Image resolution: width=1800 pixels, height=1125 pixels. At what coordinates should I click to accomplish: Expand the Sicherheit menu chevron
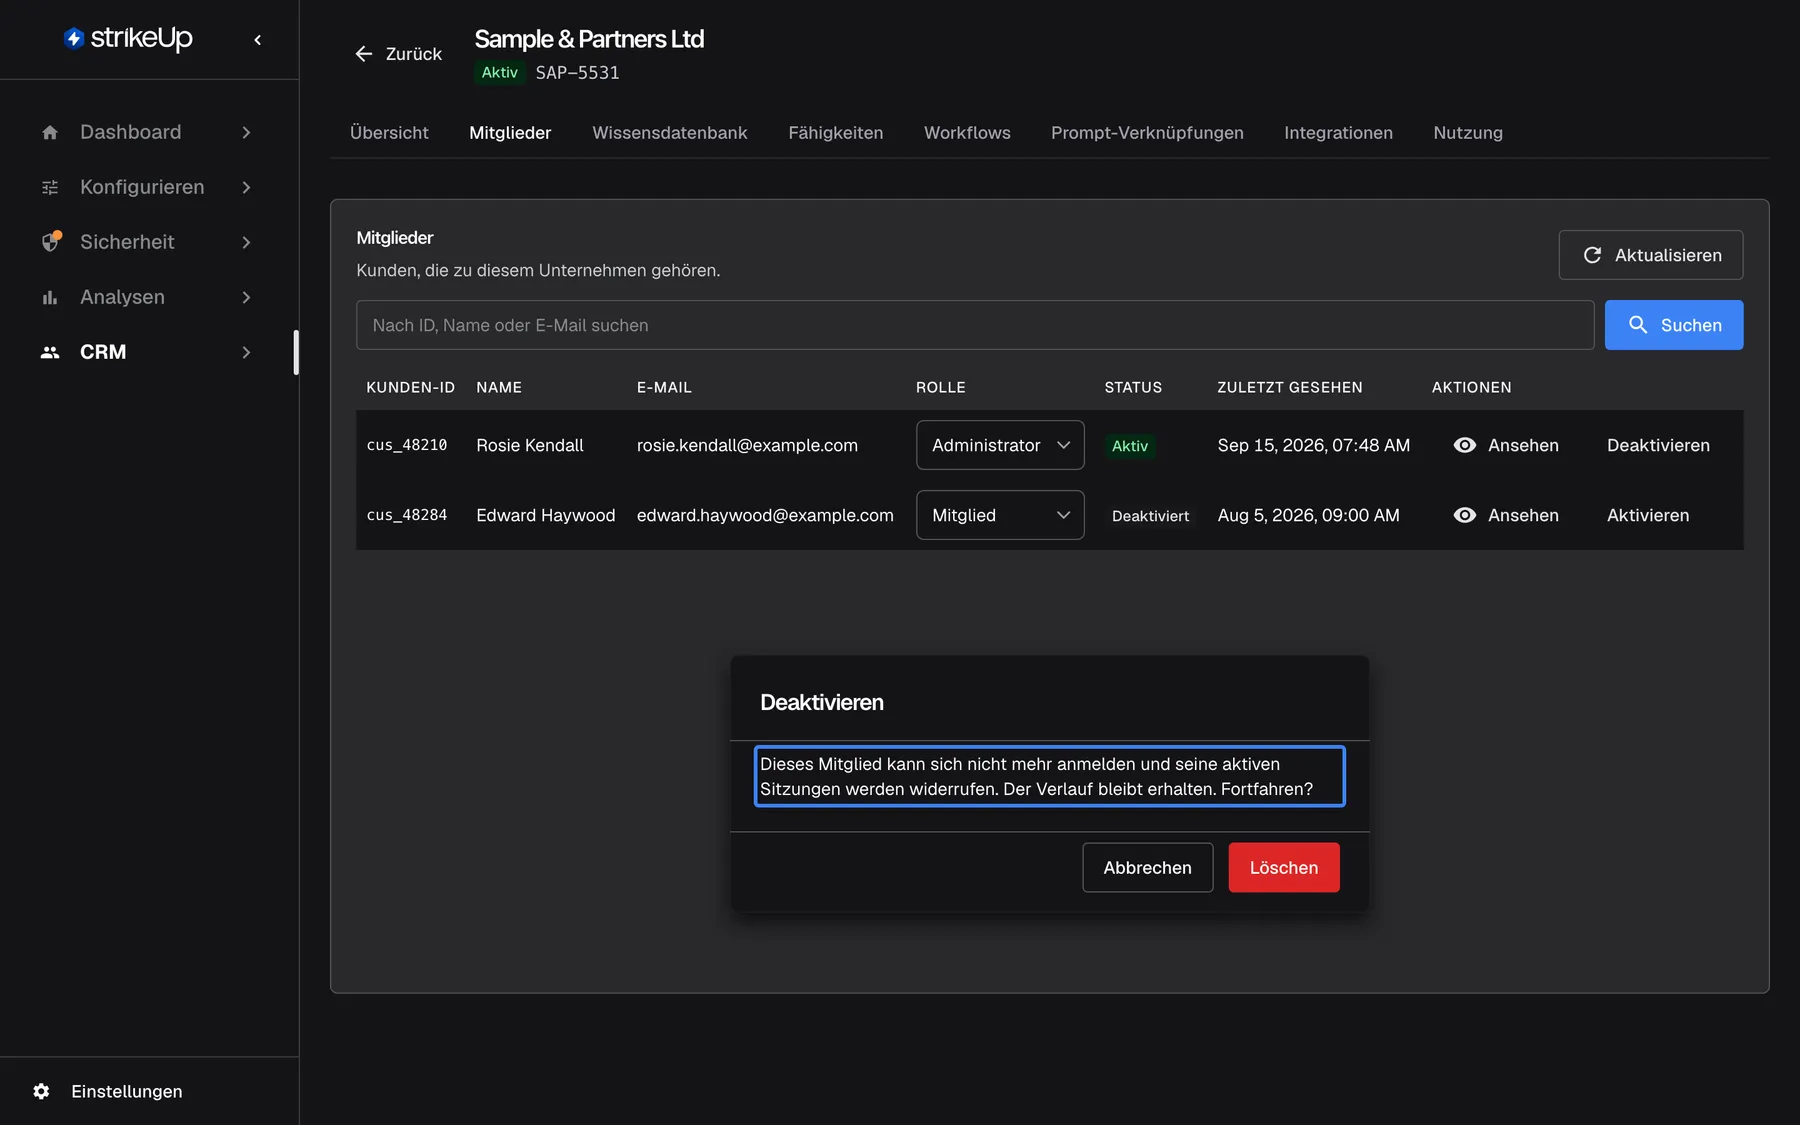(x=246, y=242)
